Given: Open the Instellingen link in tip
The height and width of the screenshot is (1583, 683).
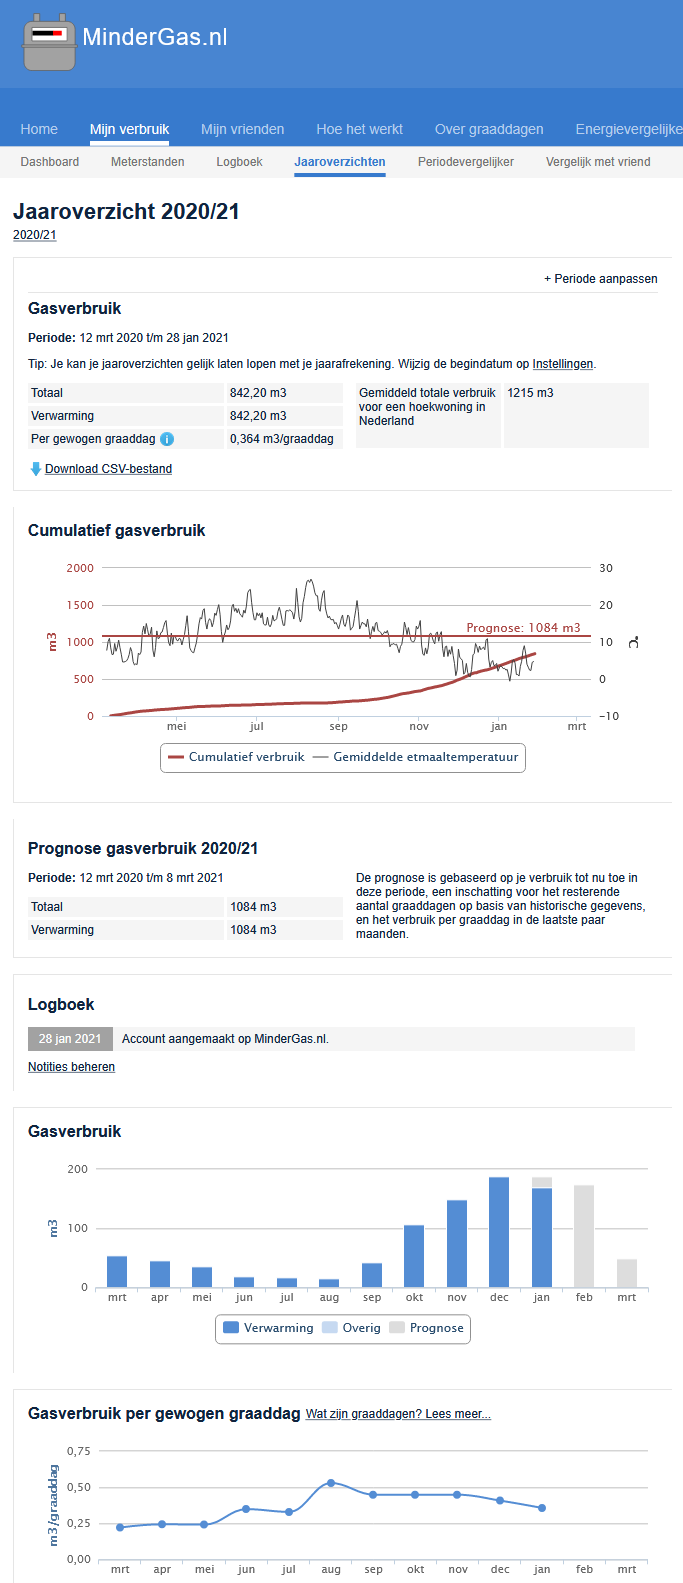Looking at the screenshot, I should click(x=562, y=364).
